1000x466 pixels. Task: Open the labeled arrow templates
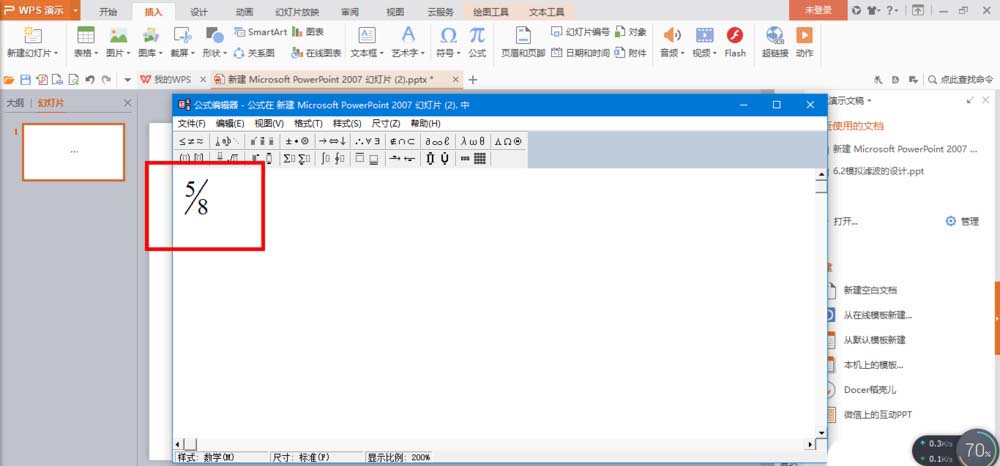(x=403, y=158)
